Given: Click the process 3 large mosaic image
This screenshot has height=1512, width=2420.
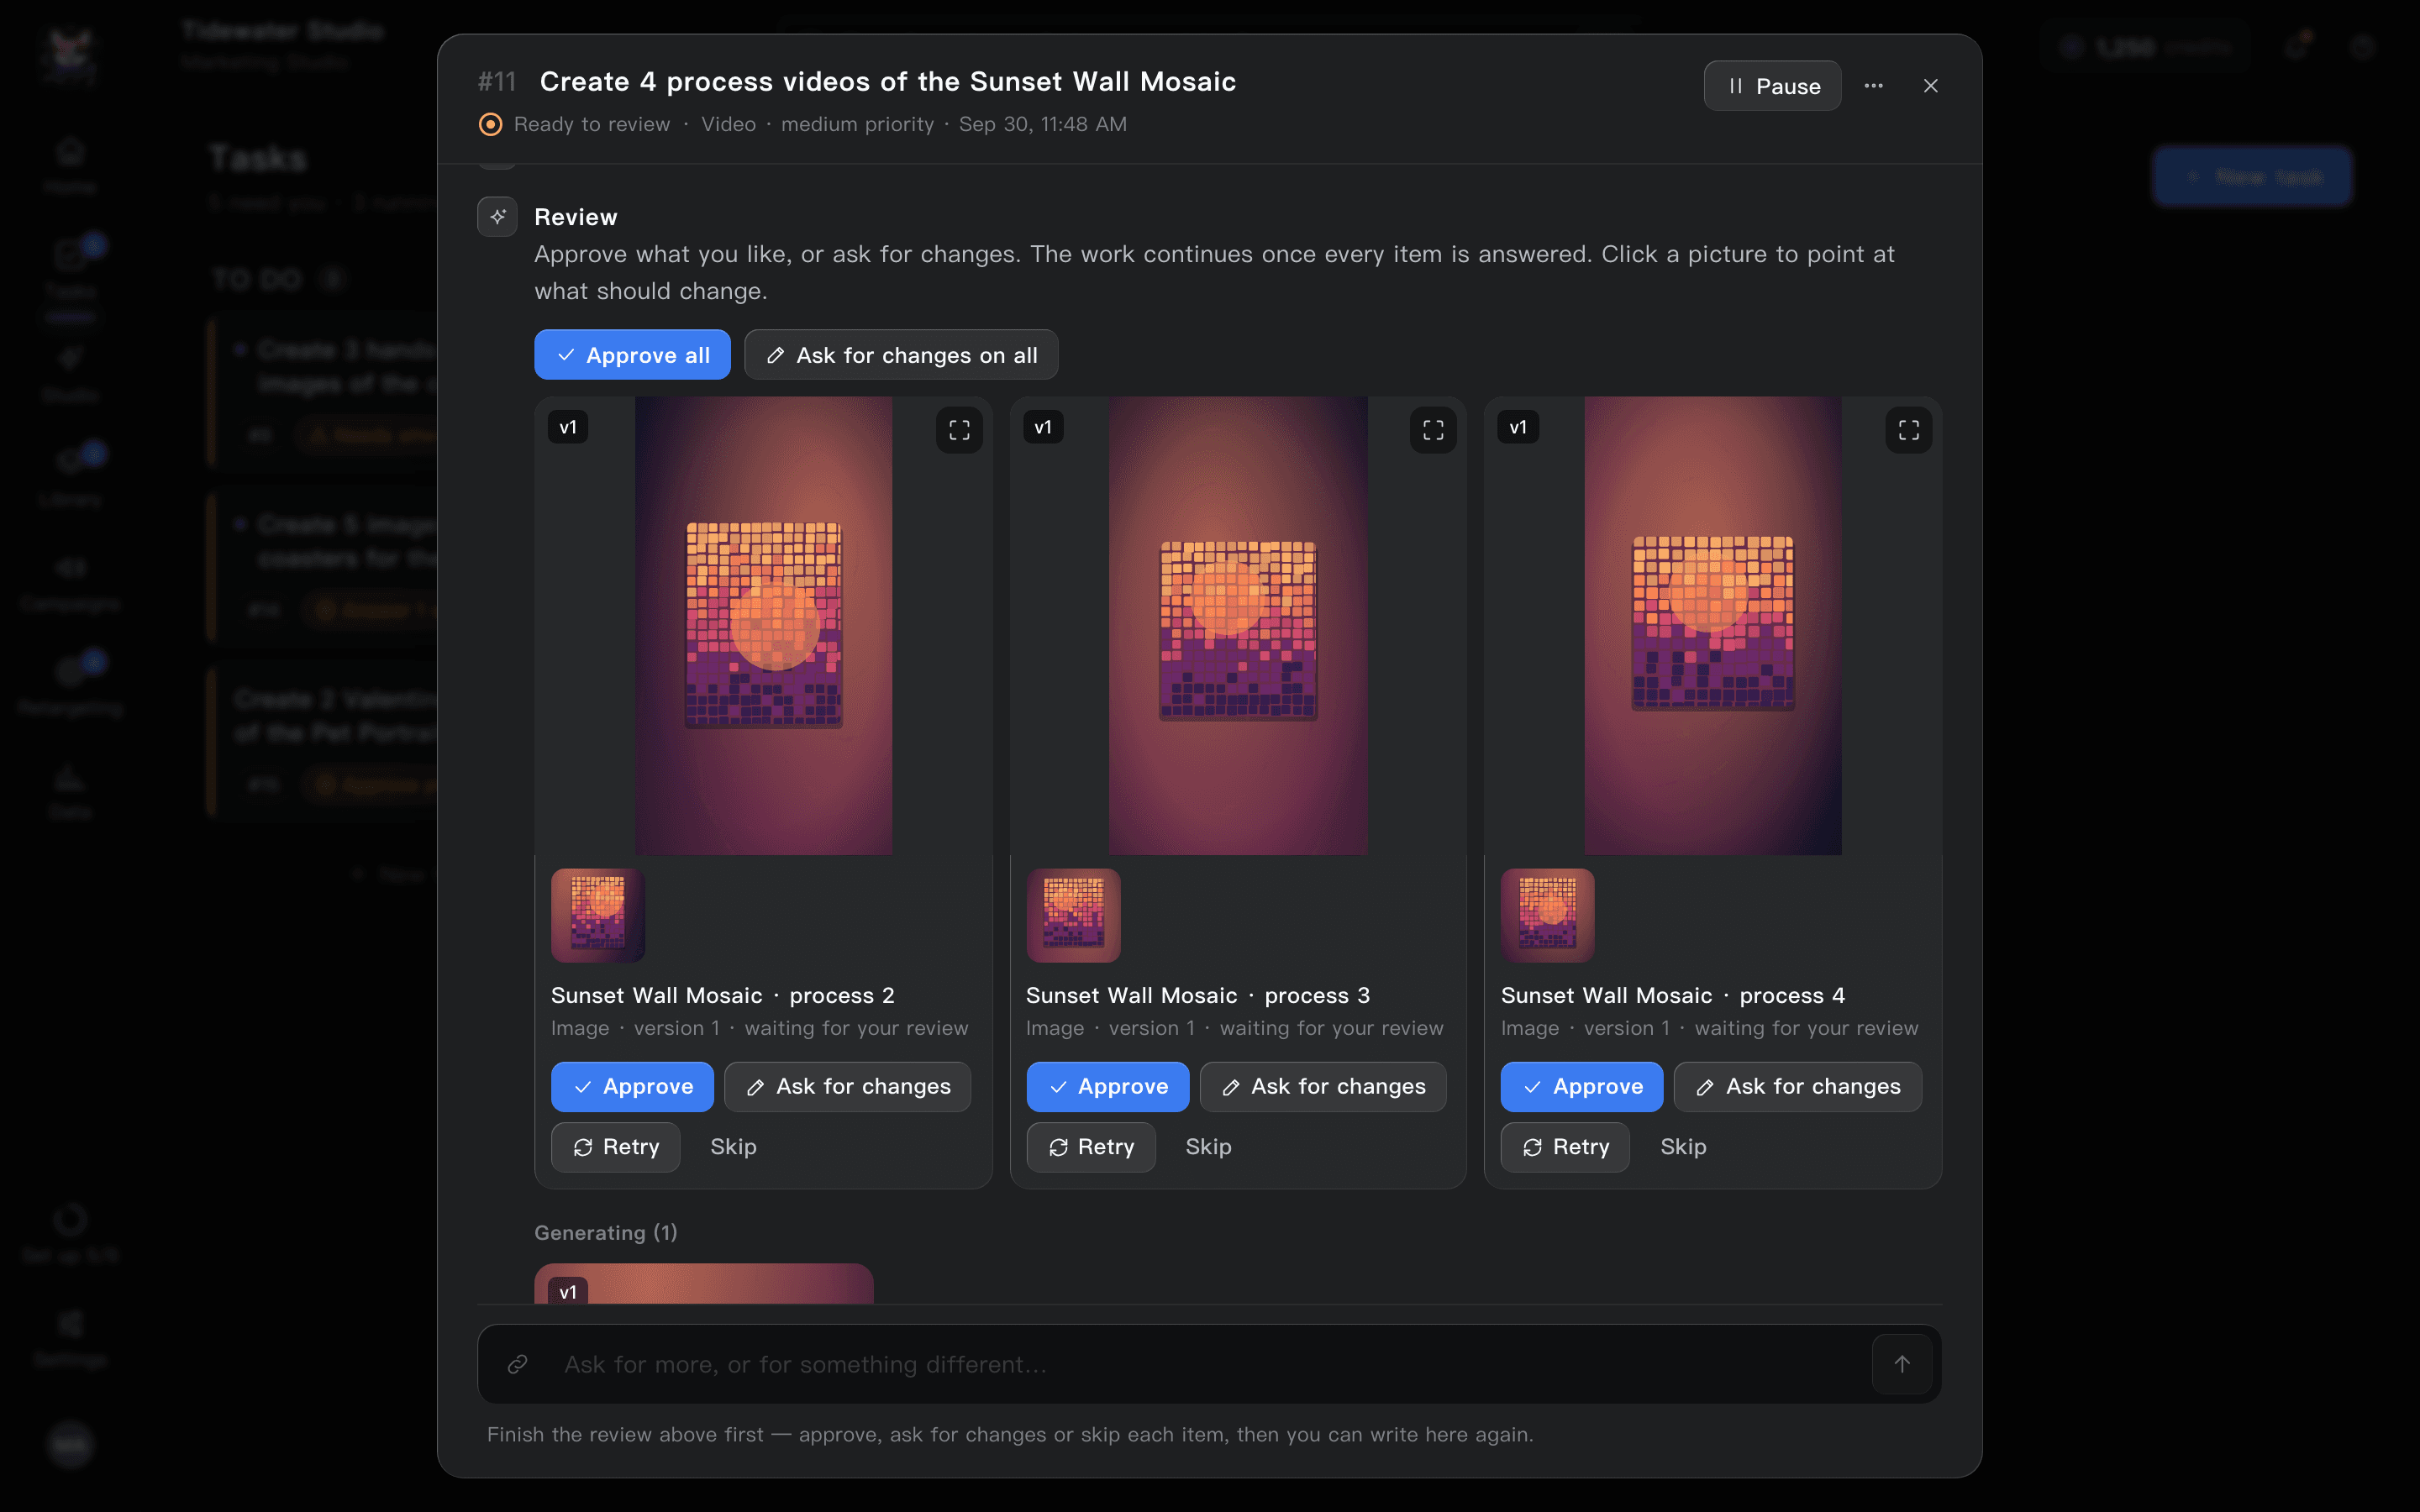Looking at the screenshot, I should pyautogui.click(x=1238, y=626).
